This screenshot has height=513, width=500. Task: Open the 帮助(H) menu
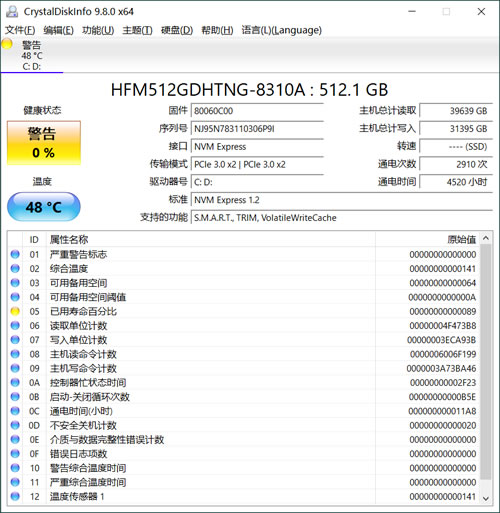click(217, 30)
